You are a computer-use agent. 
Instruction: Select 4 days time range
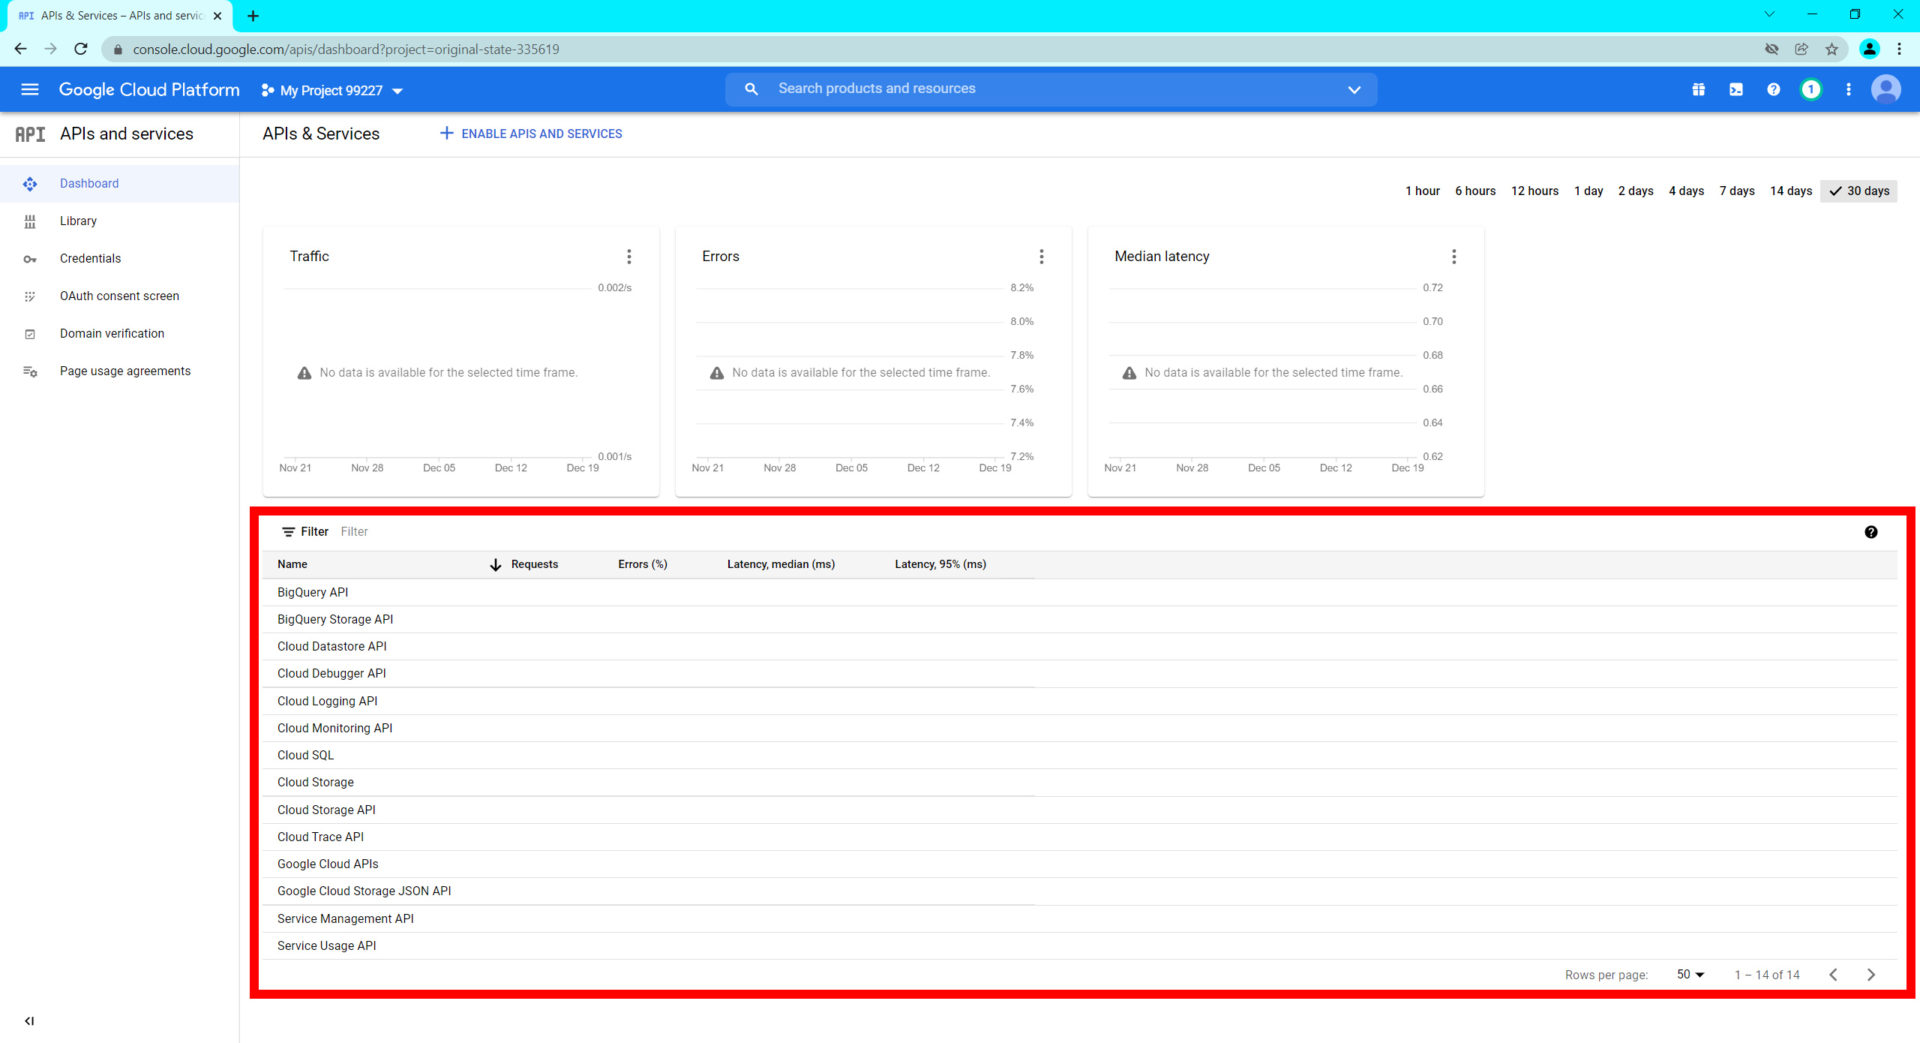tap(1686, 191)
